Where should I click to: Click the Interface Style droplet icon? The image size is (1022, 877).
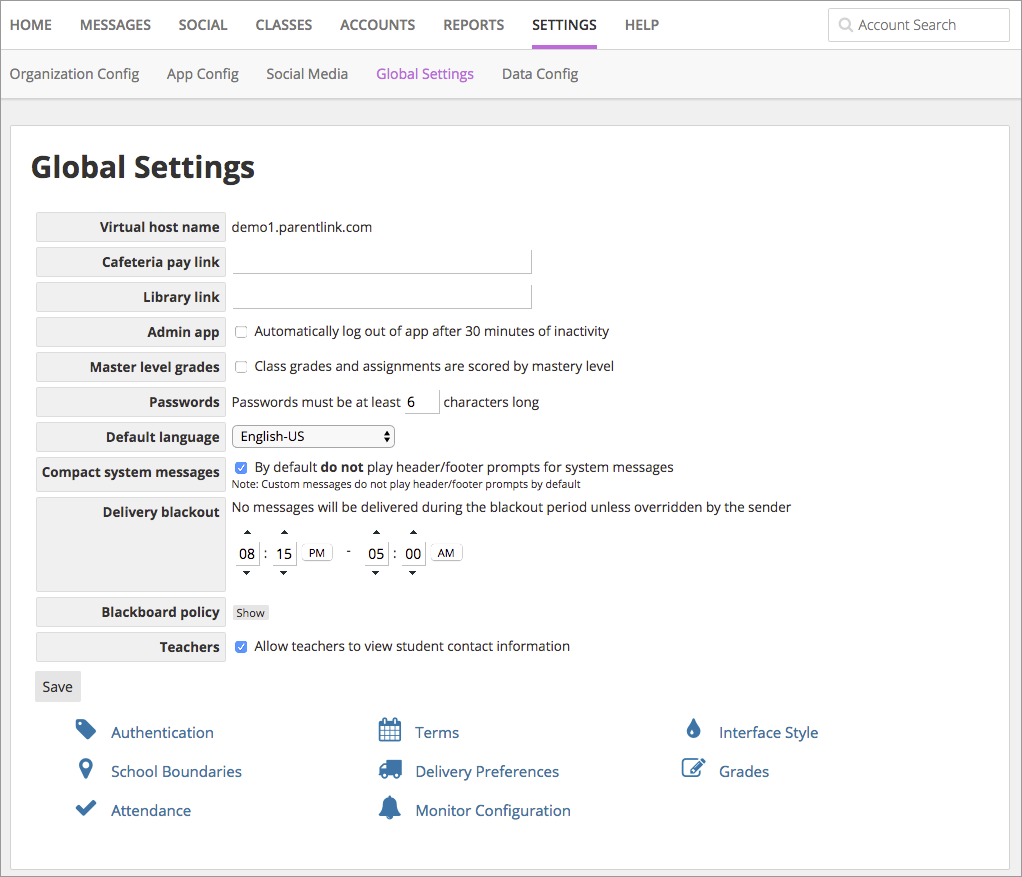pos(694,728)
